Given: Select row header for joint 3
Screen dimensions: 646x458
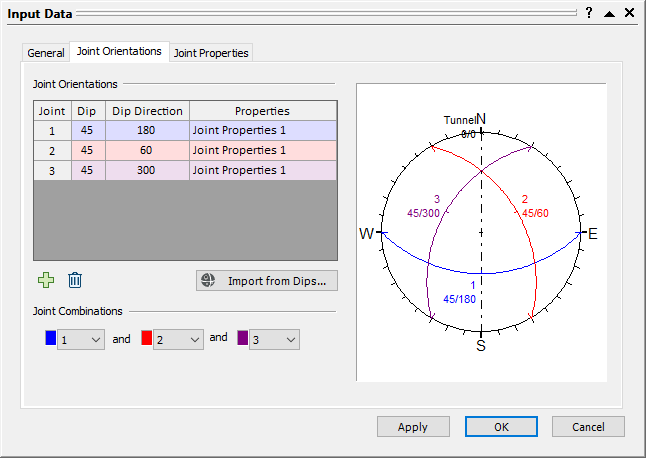Looking at the screenshot, I should click(52, 170).
